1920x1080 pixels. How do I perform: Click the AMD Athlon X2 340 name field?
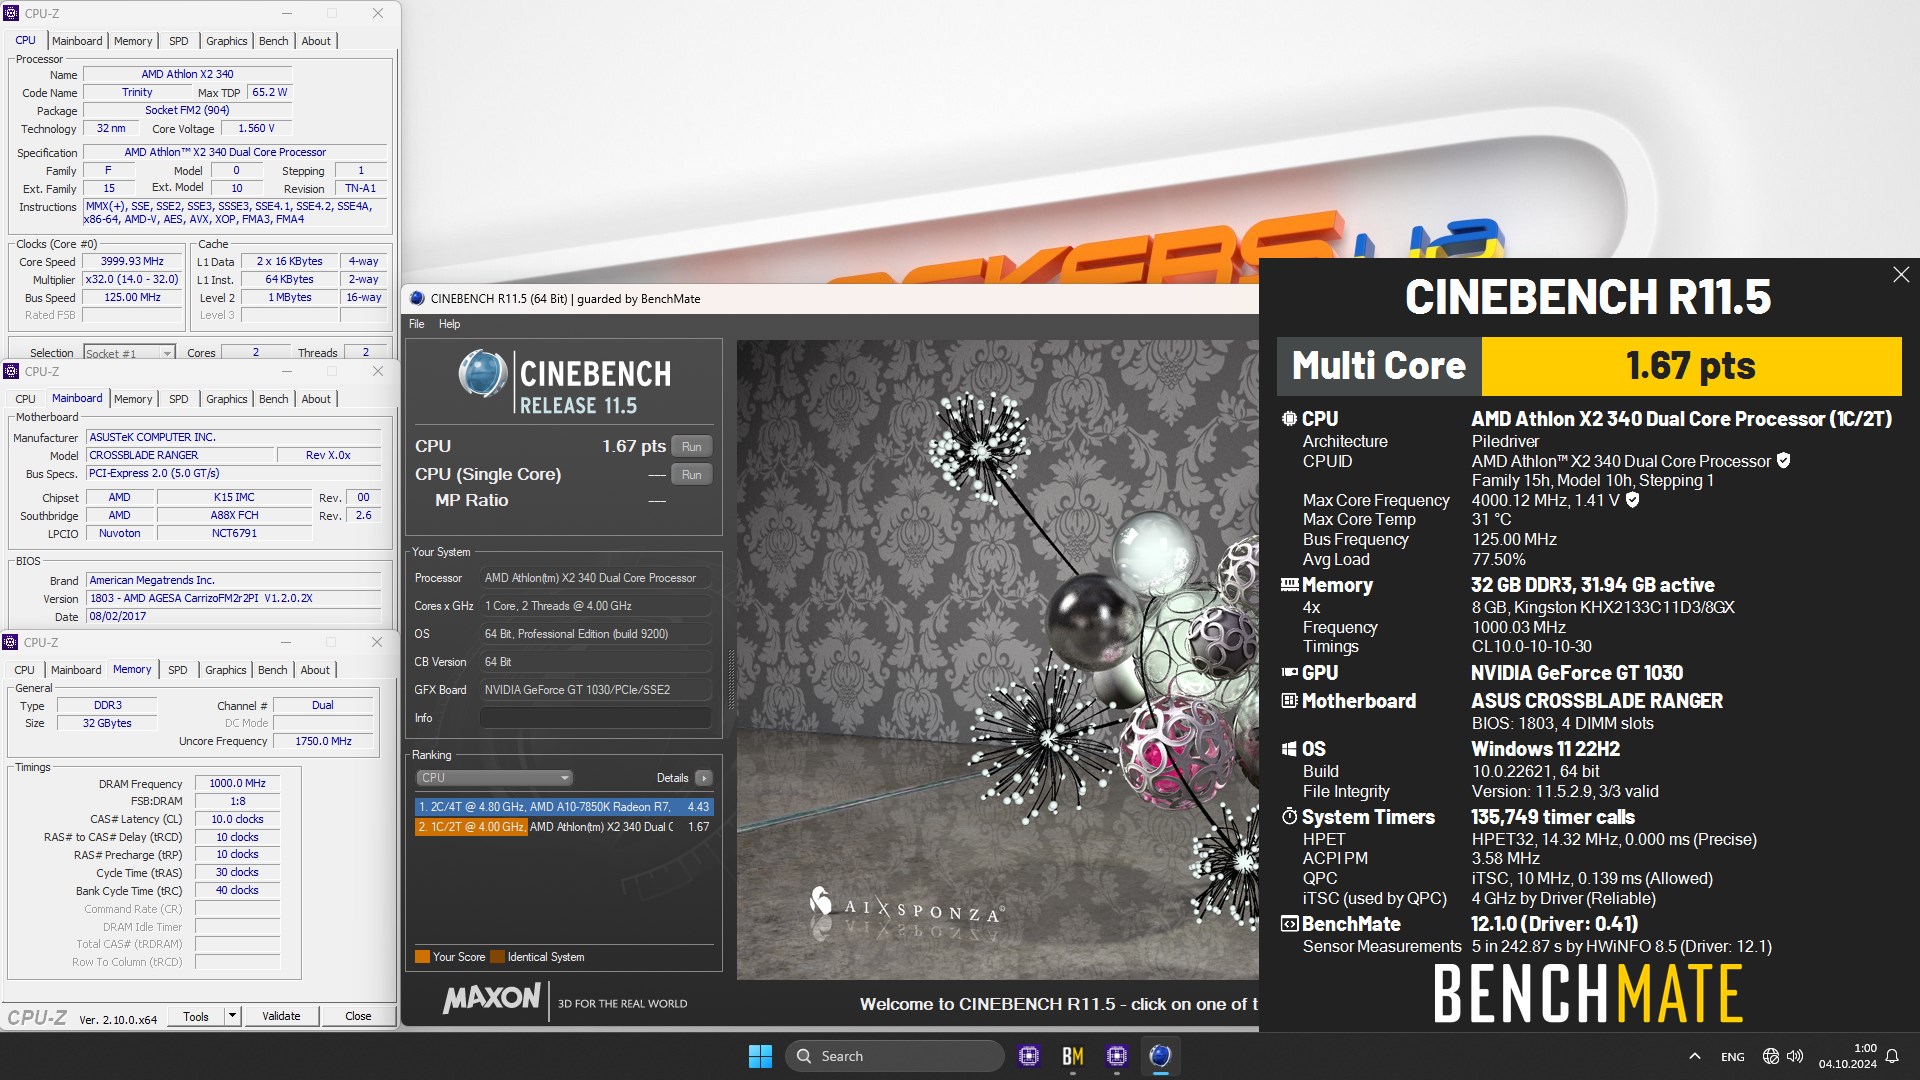(x=187, y=74)
